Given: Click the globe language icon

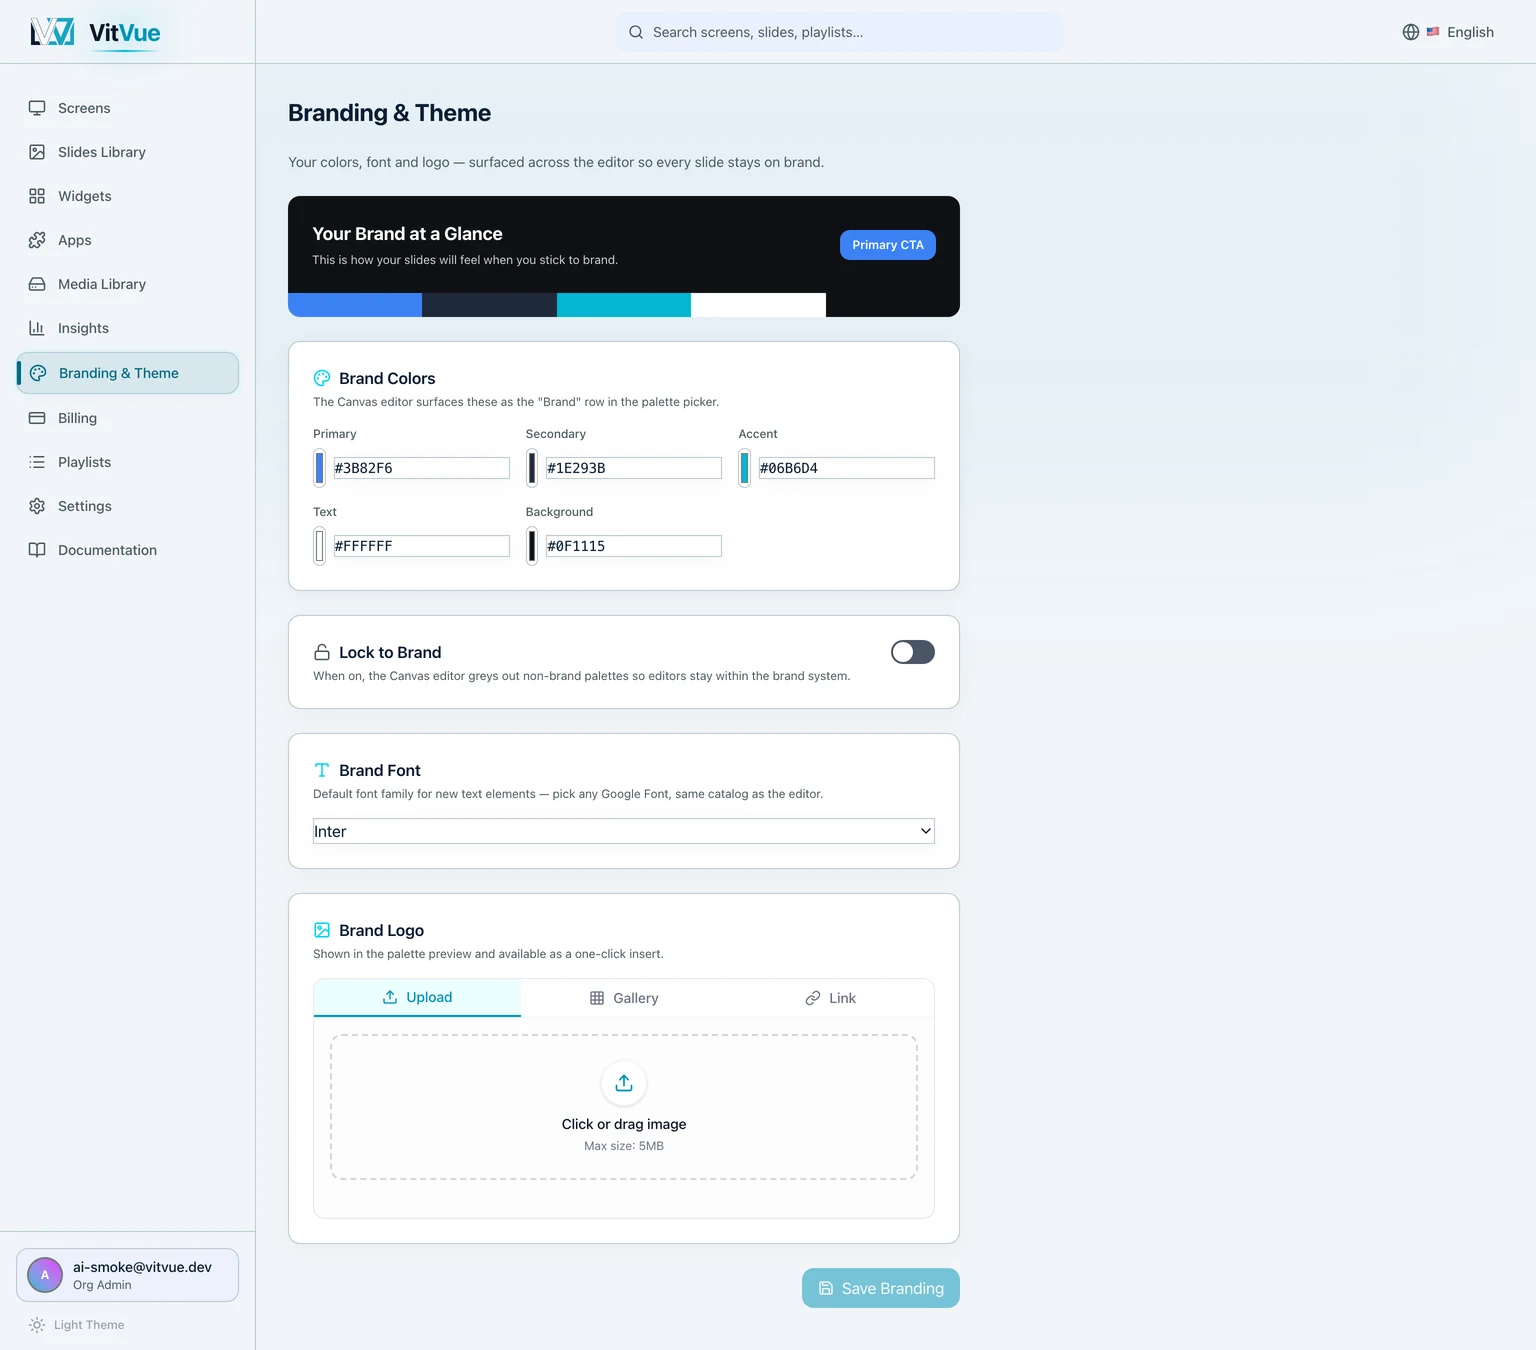Looking at the screenshot, I should (x=1411, y=32).
